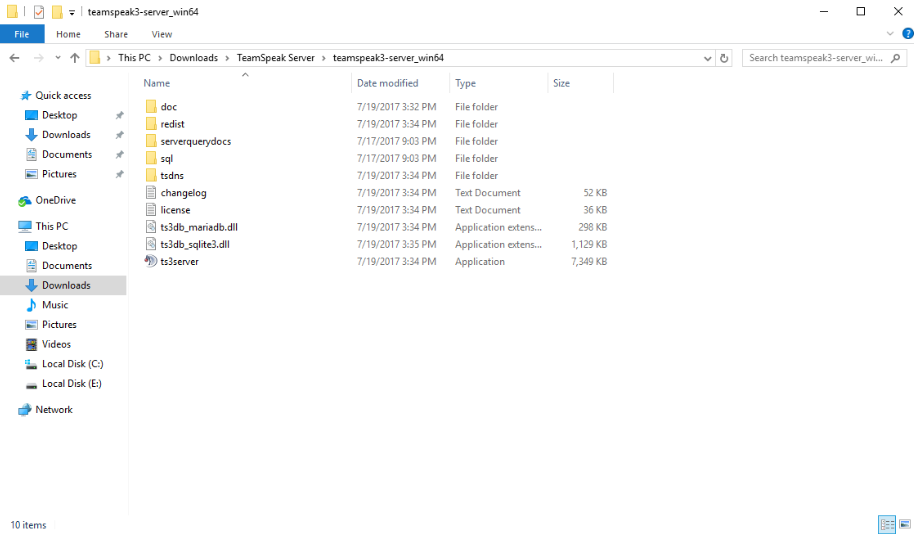Expand breadcrumb chevron after This PC
The image size is (914, 534).
pyautogui.click(x=160, y=58)
